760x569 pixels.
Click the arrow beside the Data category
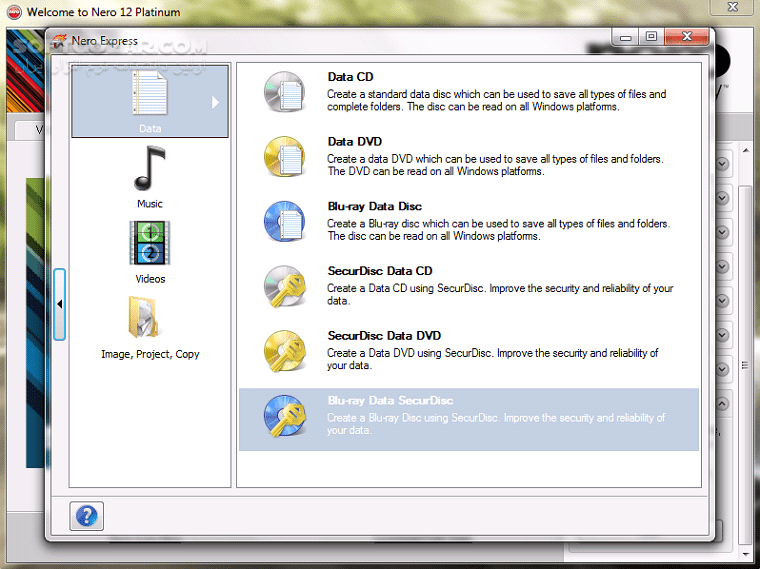[214, 101]
